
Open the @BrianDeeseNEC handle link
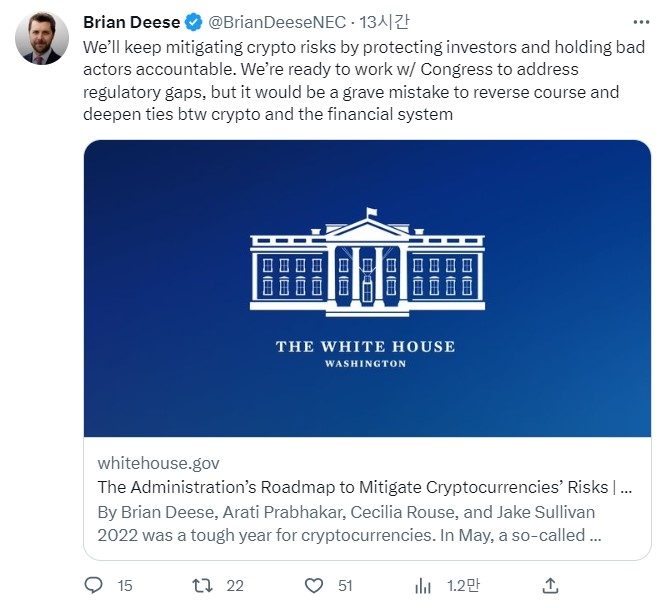(277, 23)
